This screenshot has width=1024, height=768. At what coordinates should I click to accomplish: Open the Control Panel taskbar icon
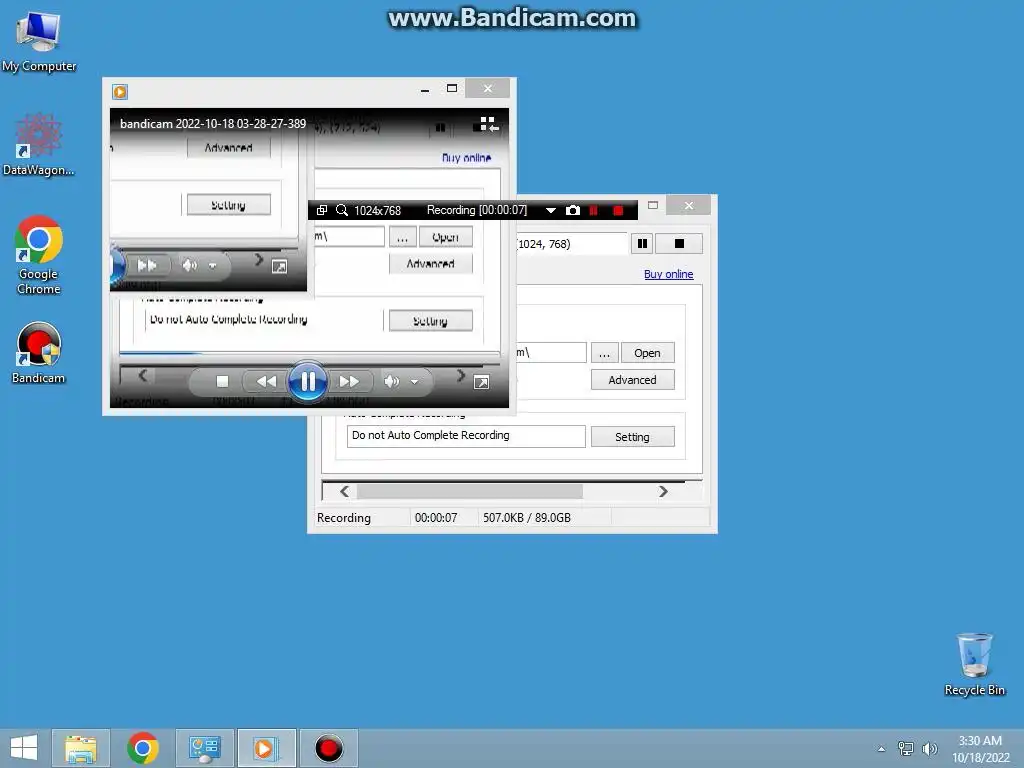coord(204,748)
